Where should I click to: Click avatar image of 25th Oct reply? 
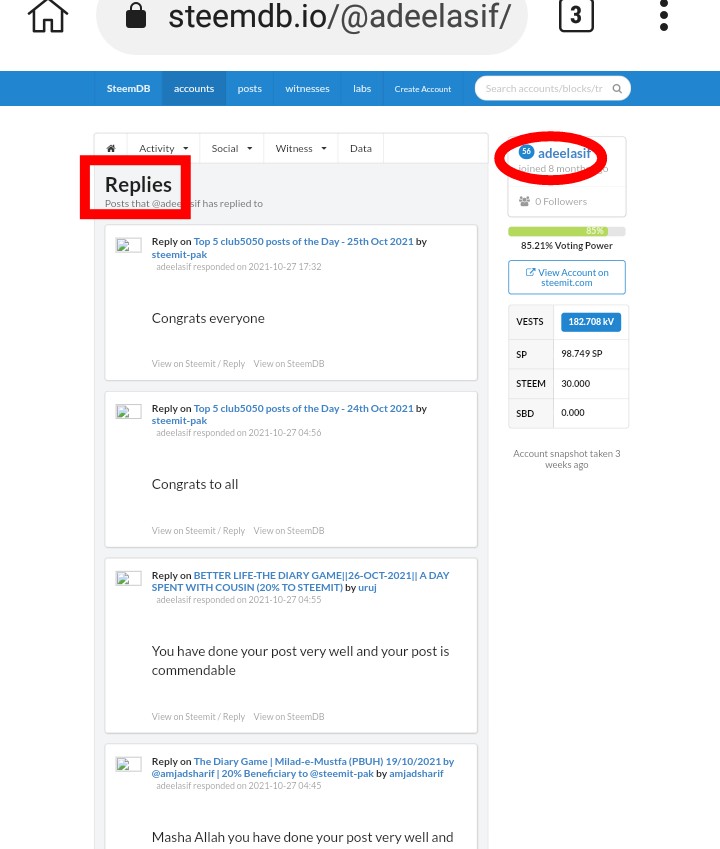coord(128,245)
